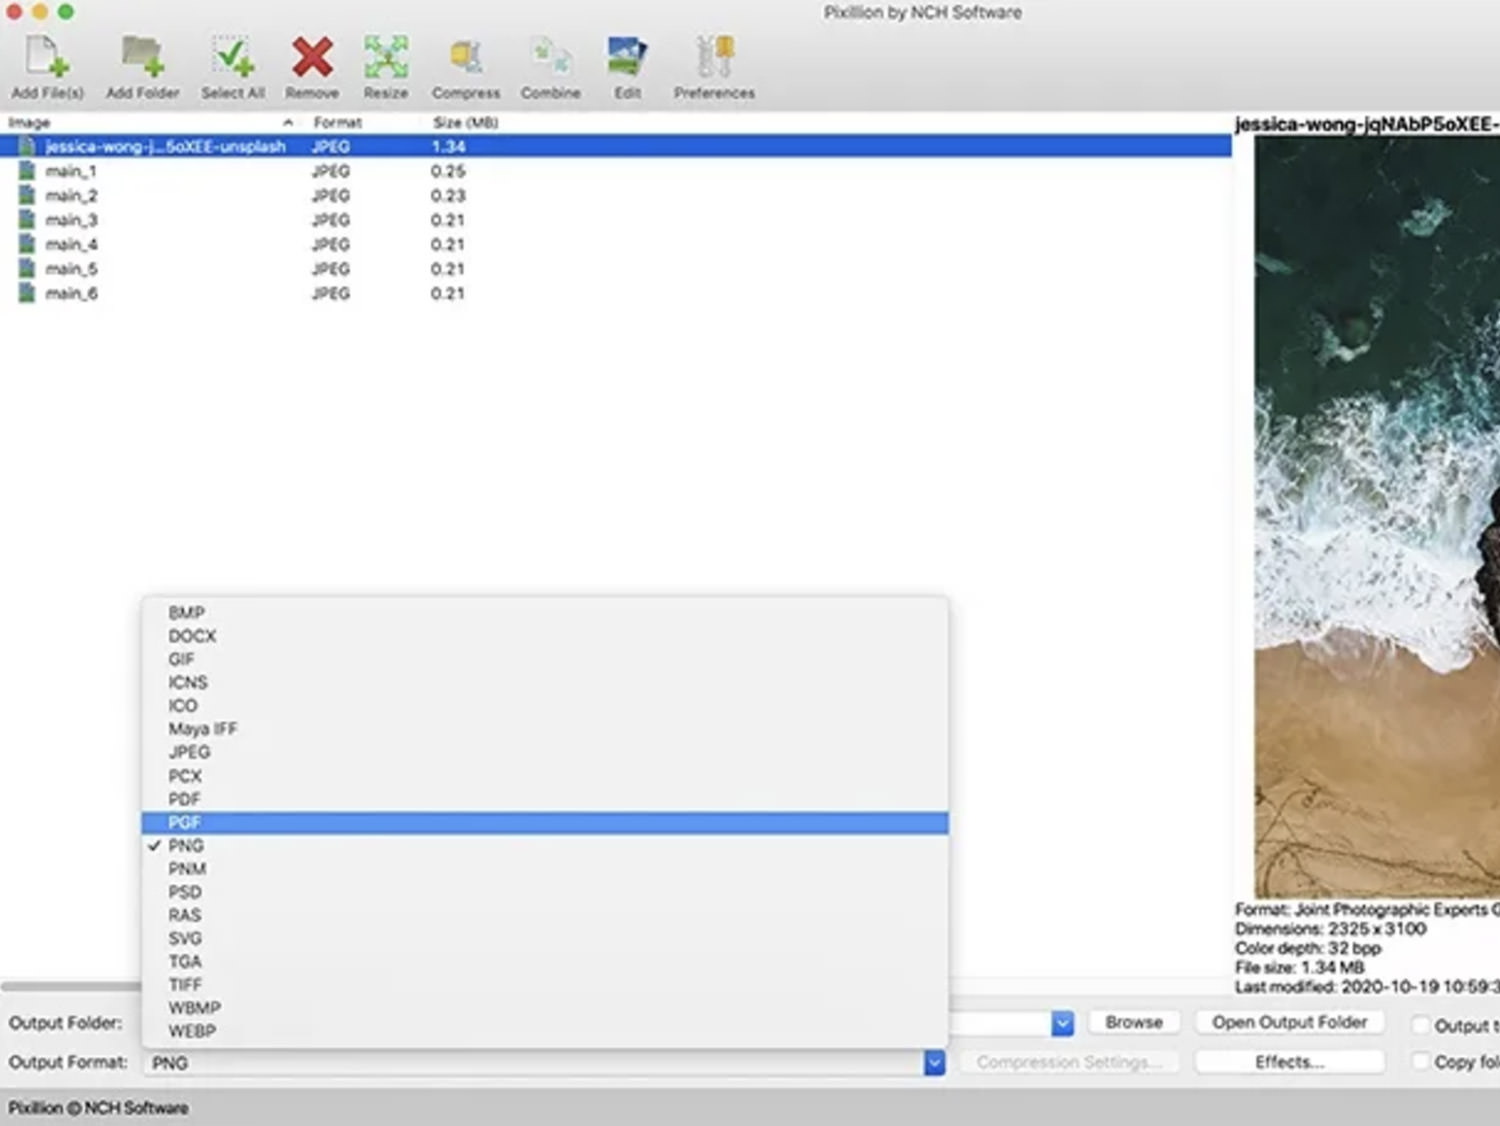Open the Compress tool
The width and height of the screenshot is (1500, 1126).
[466, 58]
